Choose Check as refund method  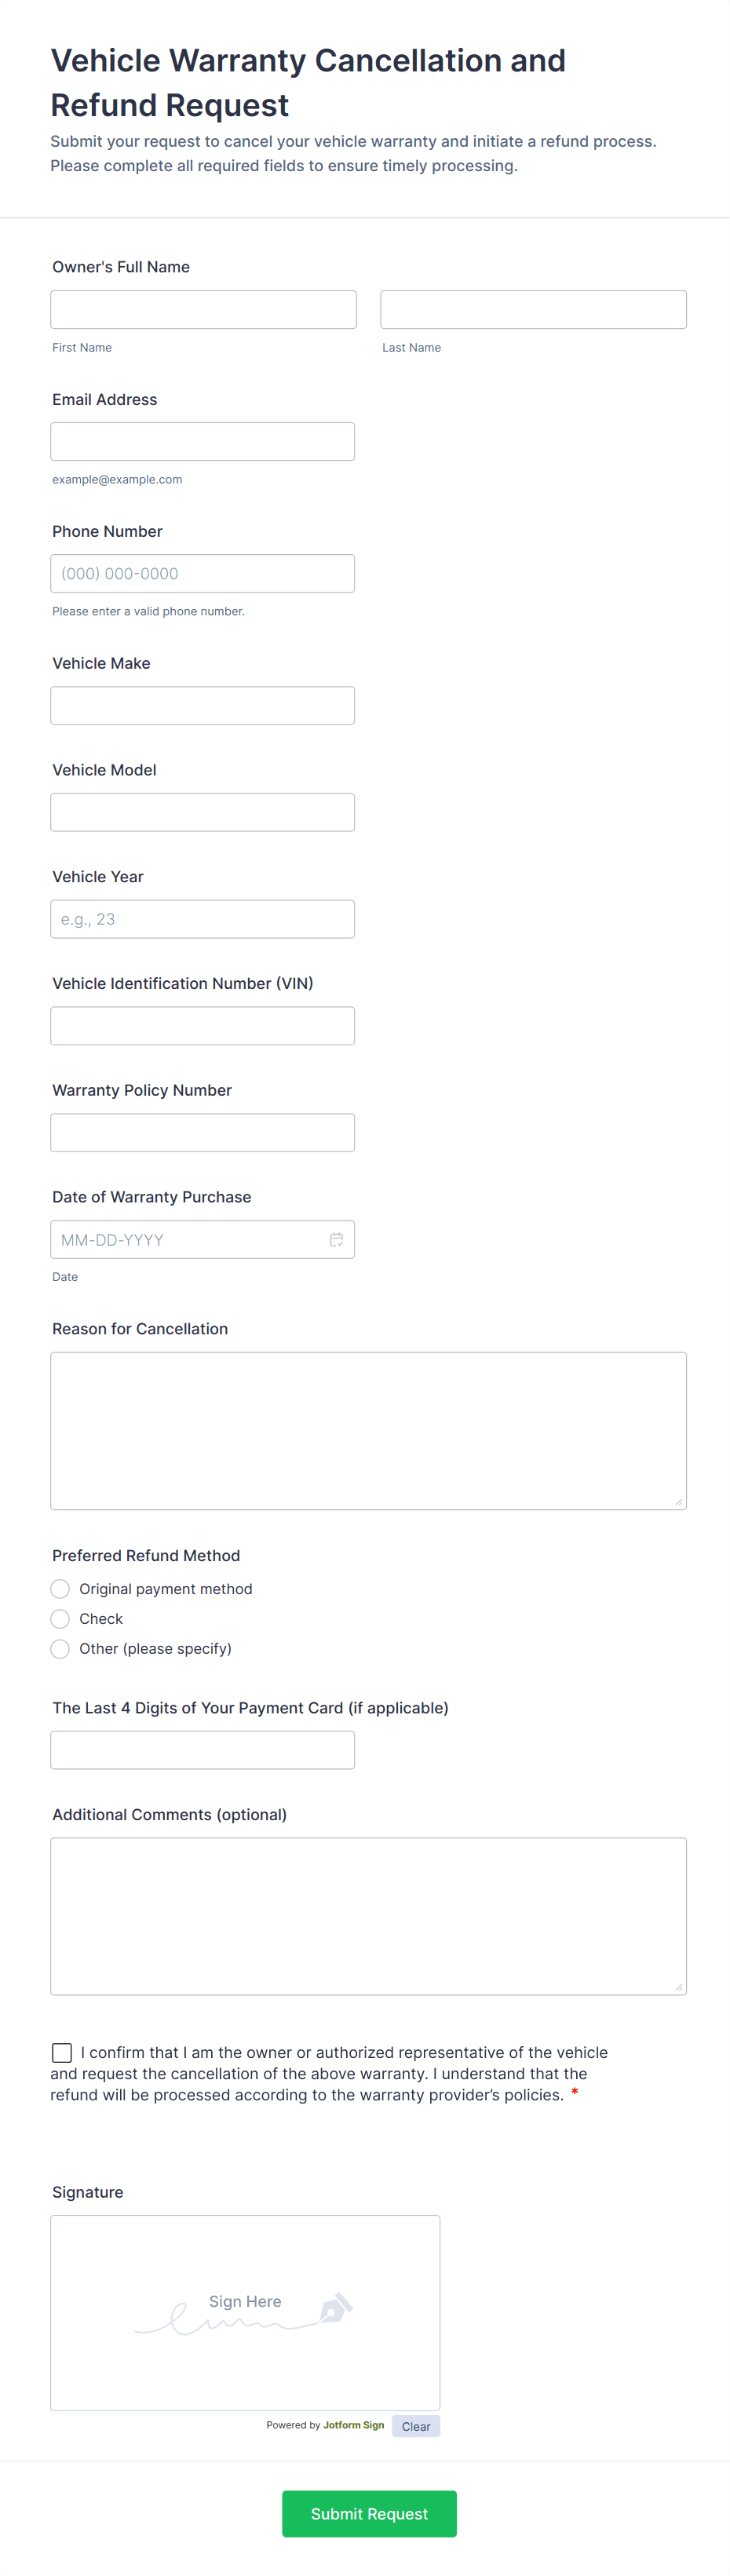[60, 1618]
